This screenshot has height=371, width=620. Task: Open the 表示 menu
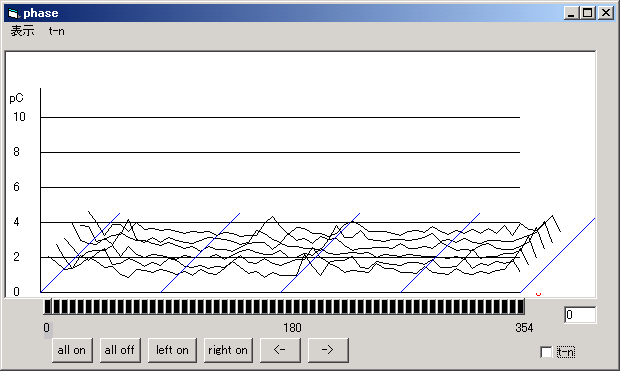click(22, 31)
